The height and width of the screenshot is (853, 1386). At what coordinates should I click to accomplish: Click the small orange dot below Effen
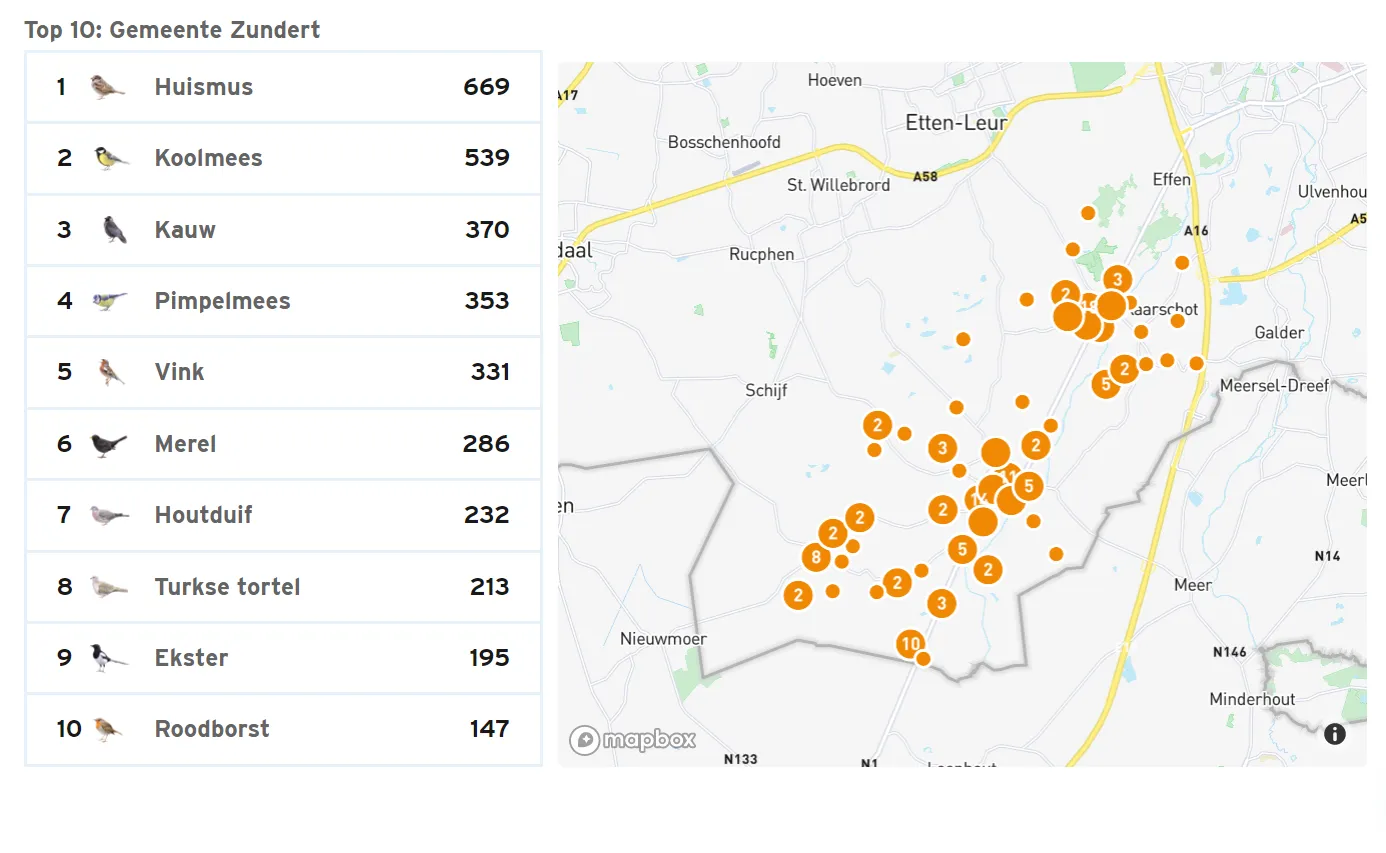1088,213
